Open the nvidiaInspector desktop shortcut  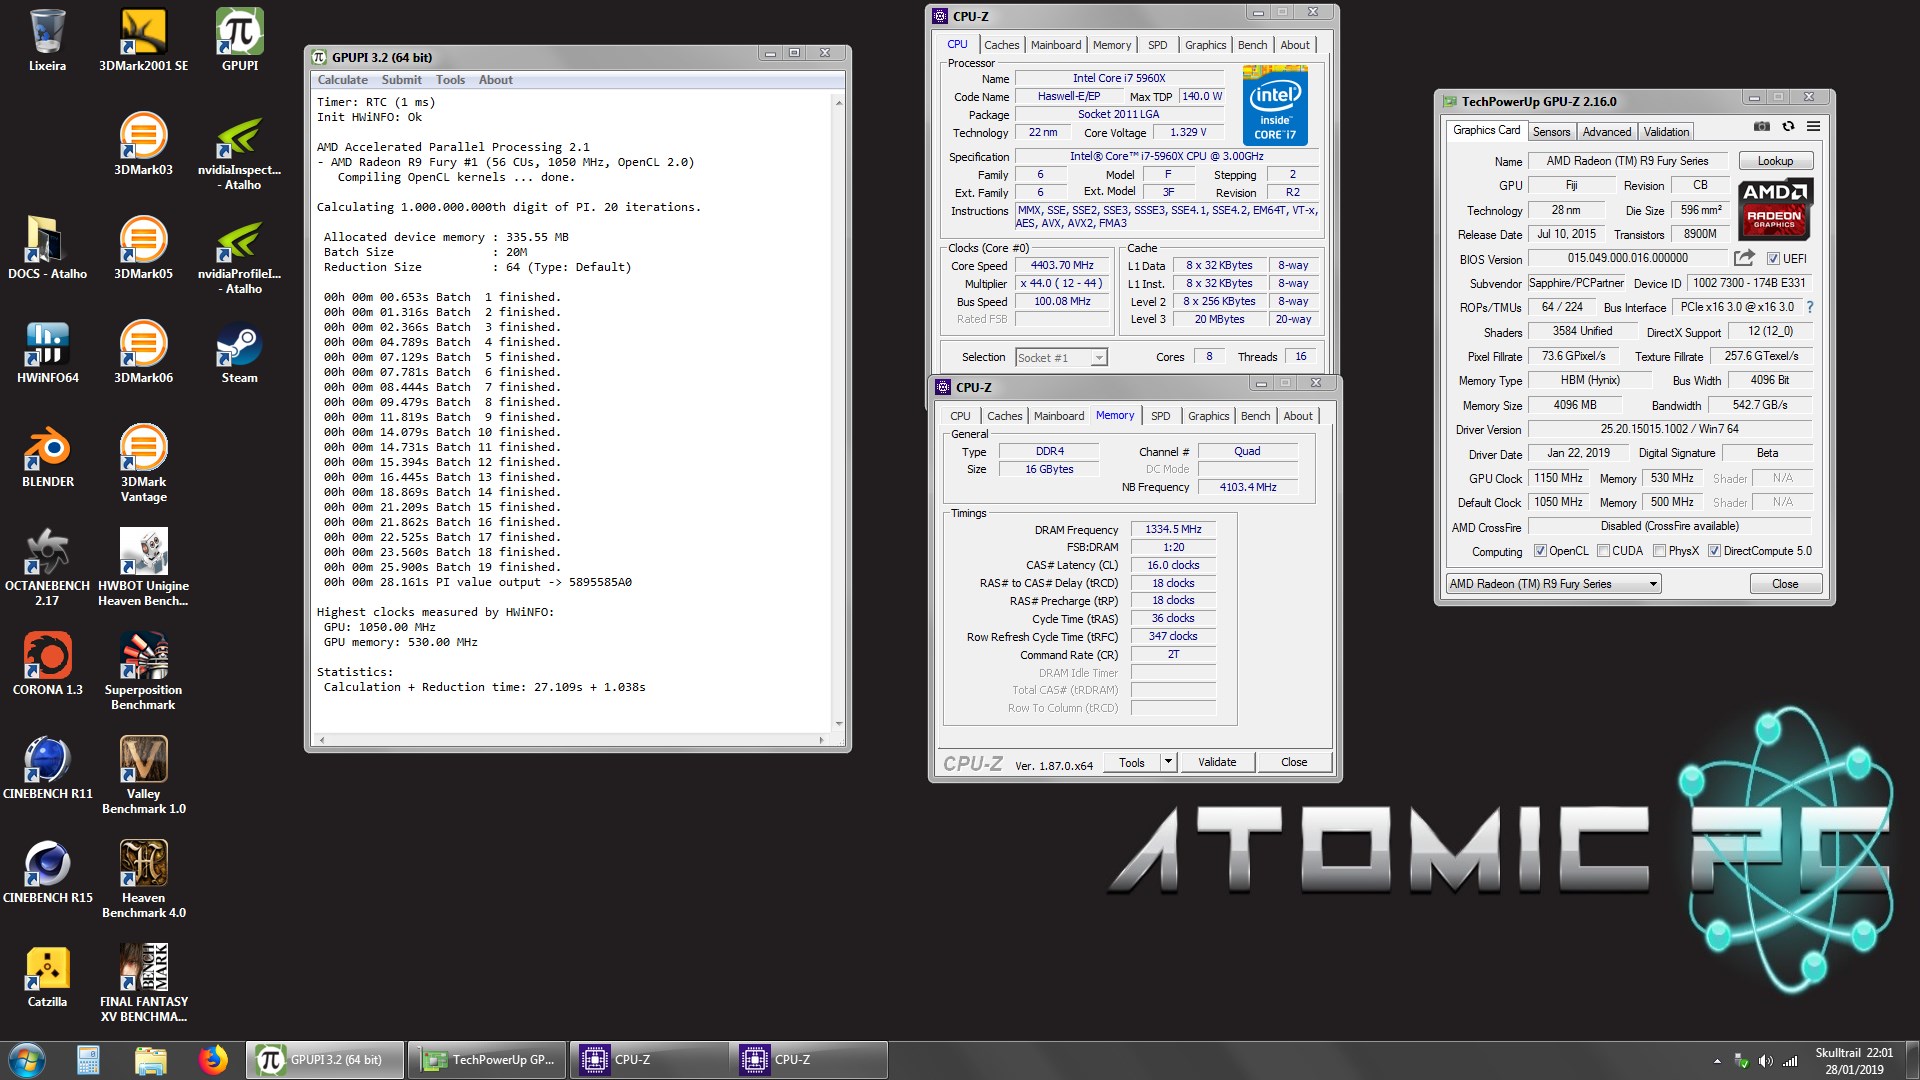click(x=240, y=152)
